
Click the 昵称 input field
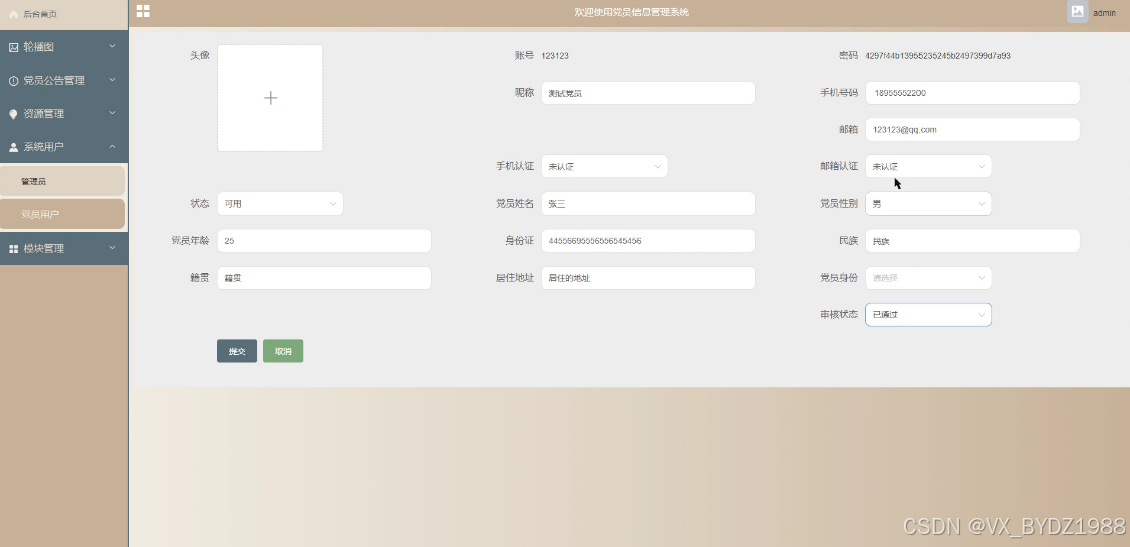648,93
